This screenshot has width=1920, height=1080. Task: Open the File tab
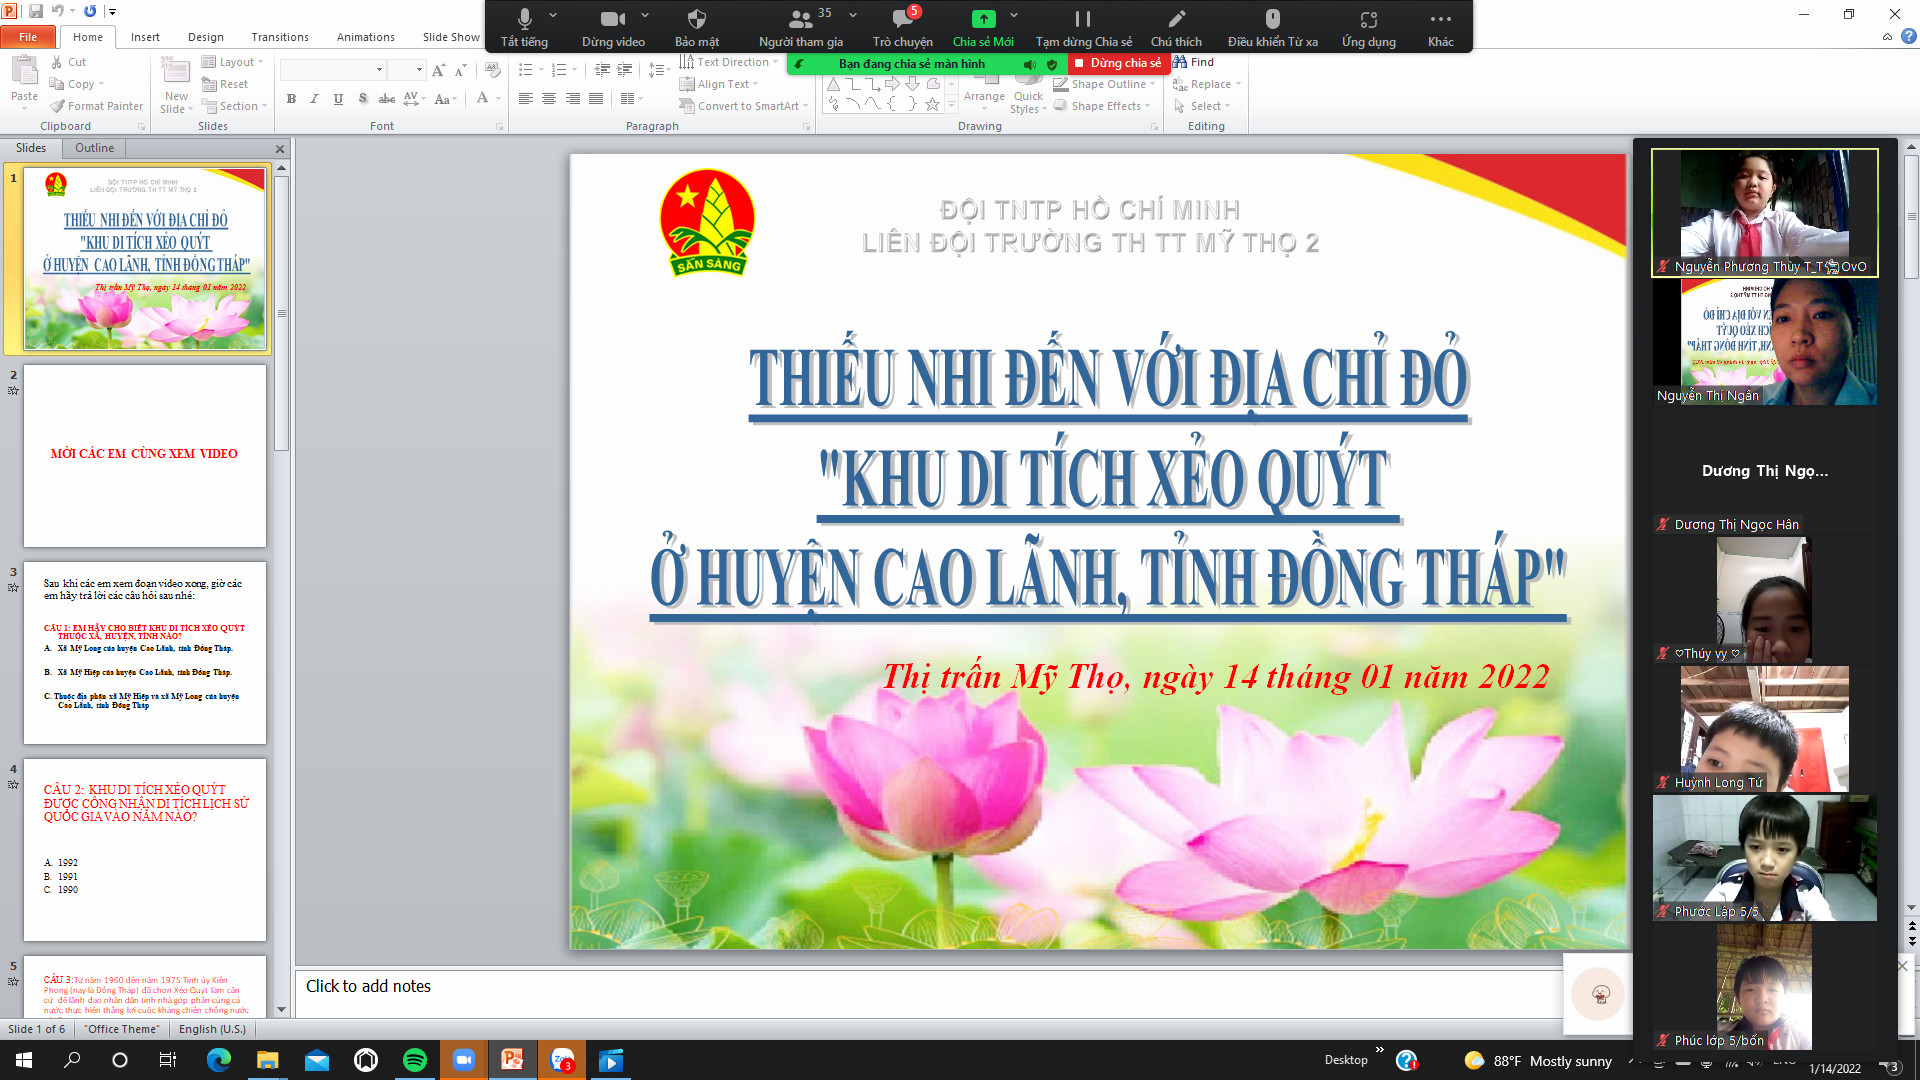28,37
